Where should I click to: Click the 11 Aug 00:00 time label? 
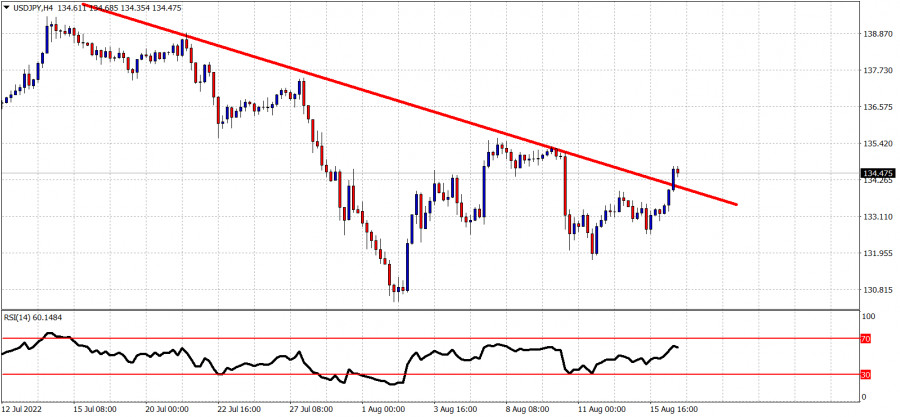600,410
